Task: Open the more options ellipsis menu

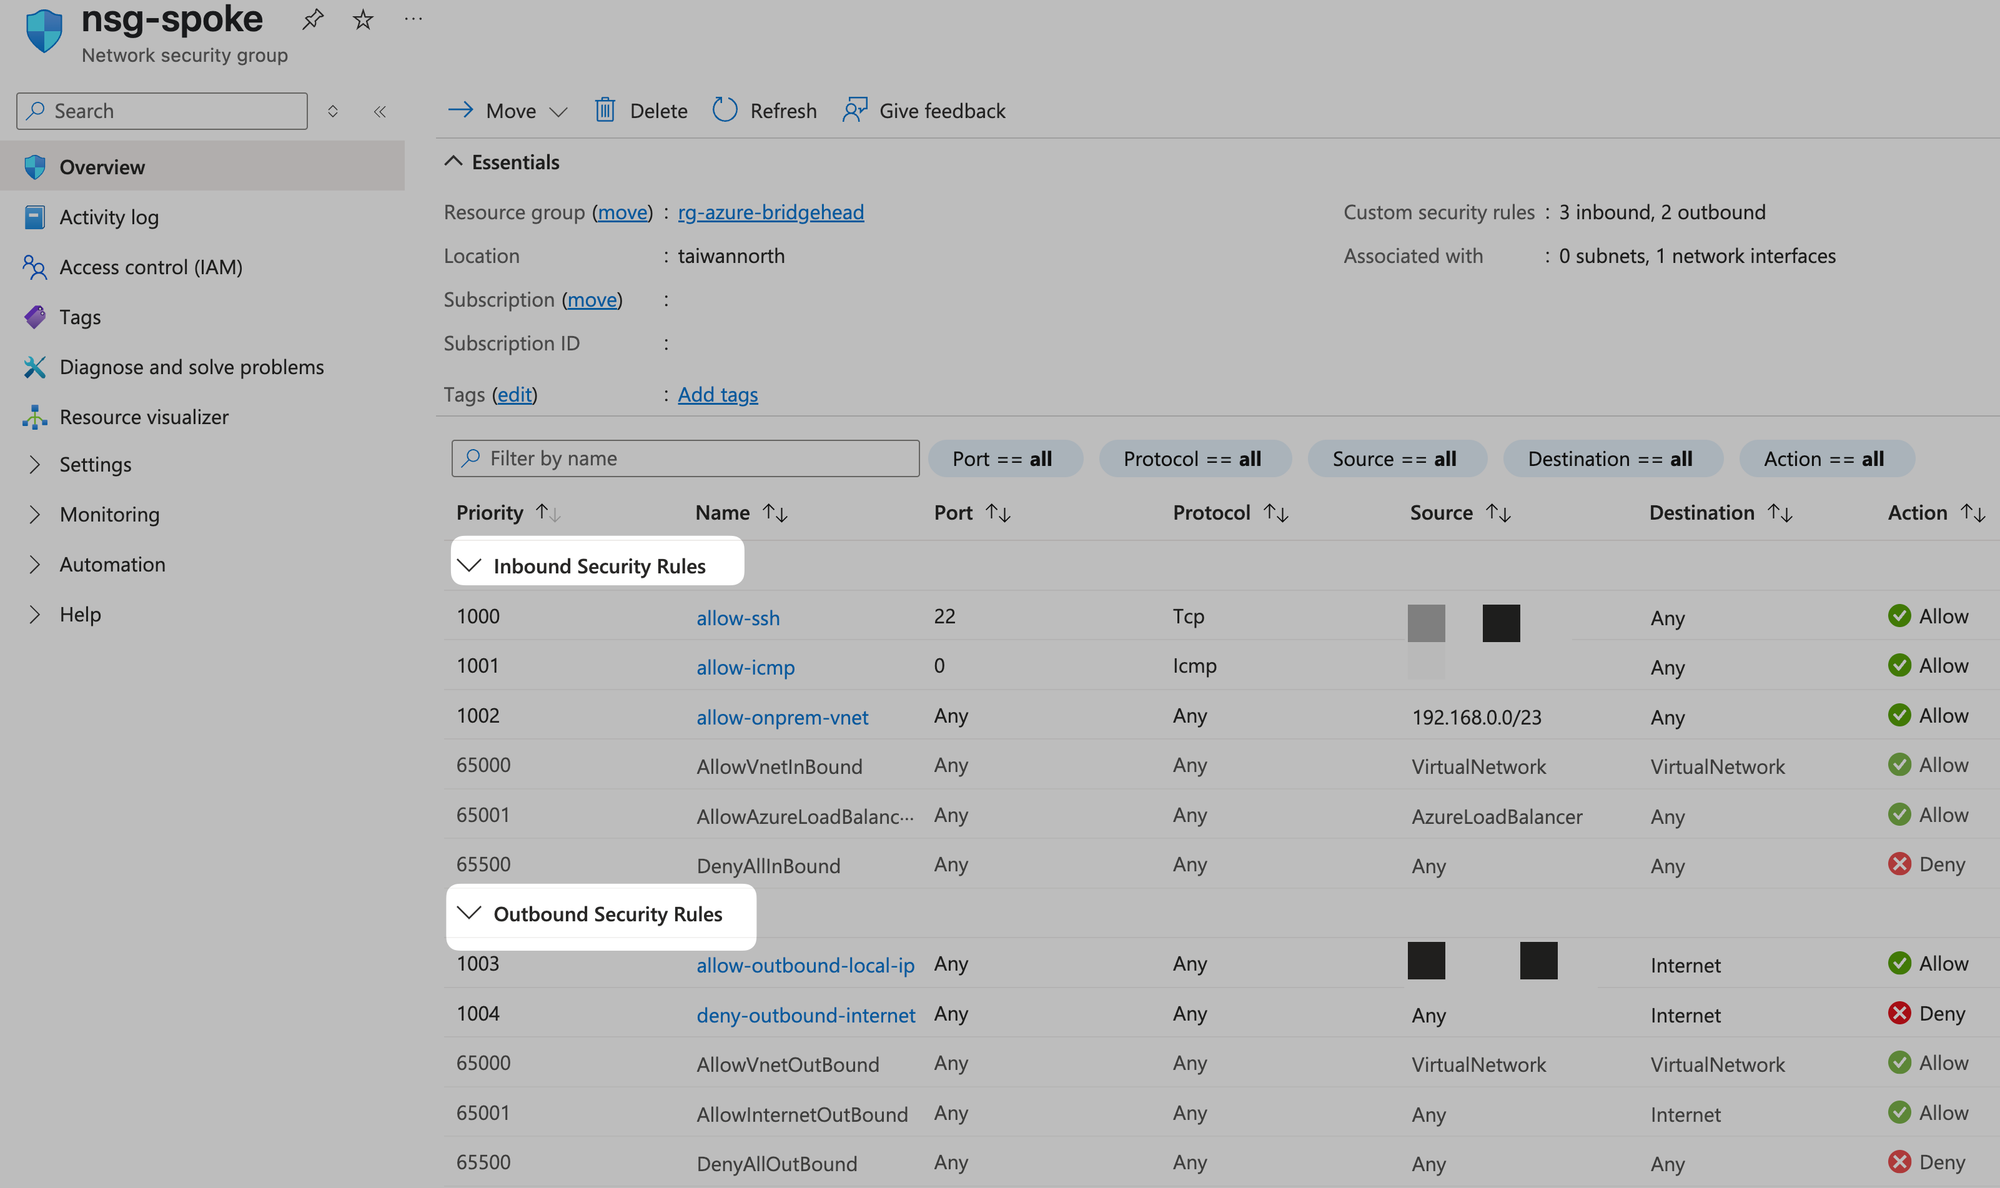Action: (x=413, y=19)
